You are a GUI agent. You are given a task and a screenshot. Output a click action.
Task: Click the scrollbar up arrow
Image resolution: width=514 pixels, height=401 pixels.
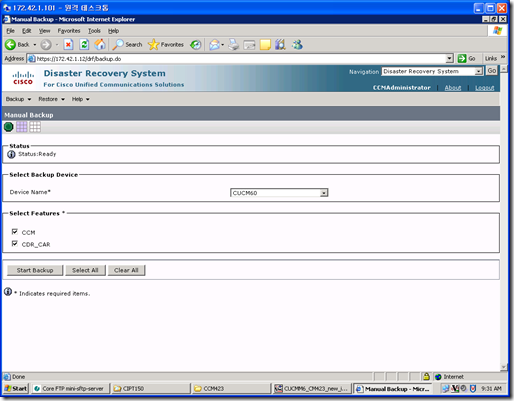(504, 69)
